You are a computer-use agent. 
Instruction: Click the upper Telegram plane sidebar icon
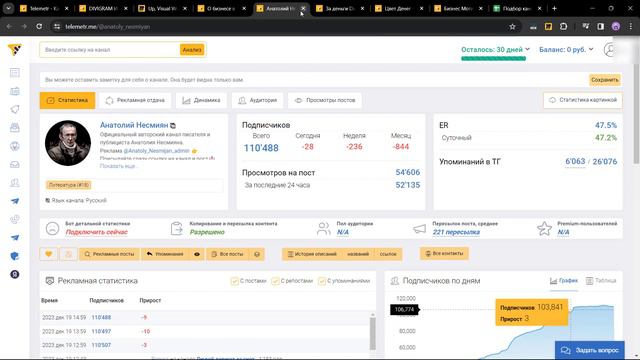(x=15, y=201)
